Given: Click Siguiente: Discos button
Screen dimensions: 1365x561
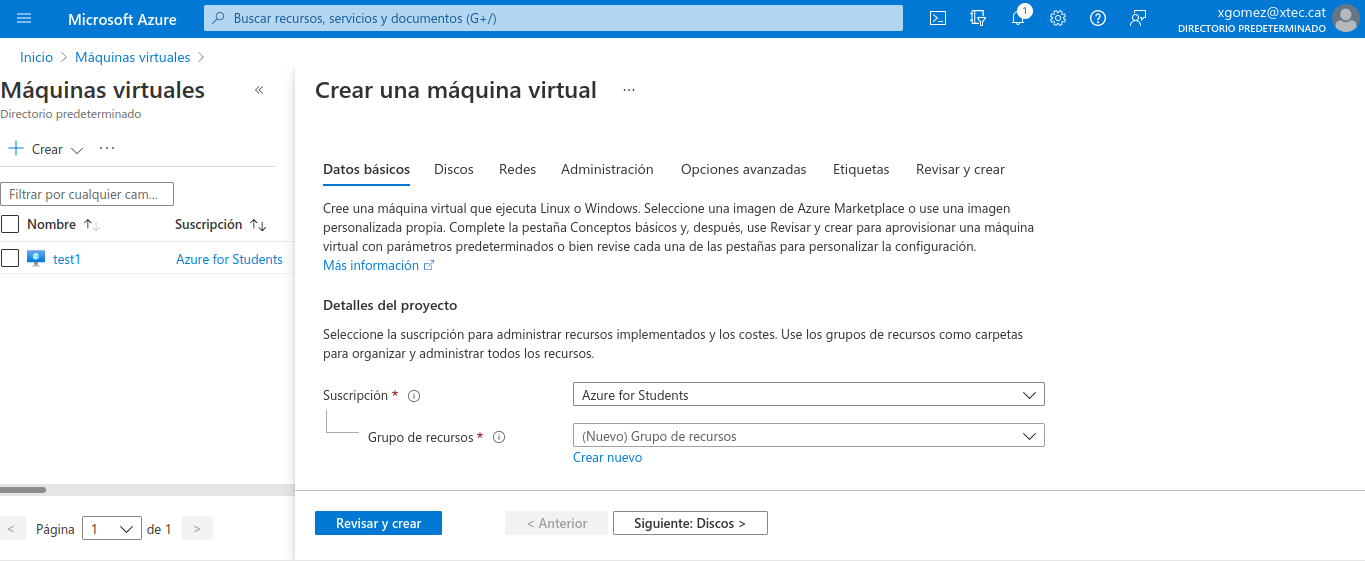Looking at the screenshot, I should (690, 523).
